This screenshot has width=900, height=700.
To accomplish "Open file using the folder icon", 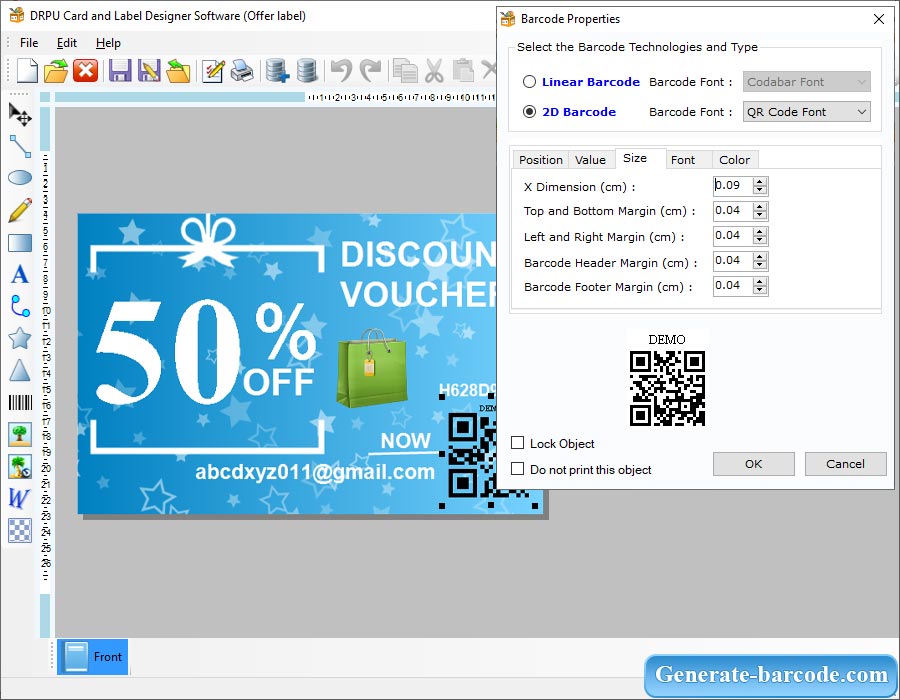I will (x=56, y=71).
